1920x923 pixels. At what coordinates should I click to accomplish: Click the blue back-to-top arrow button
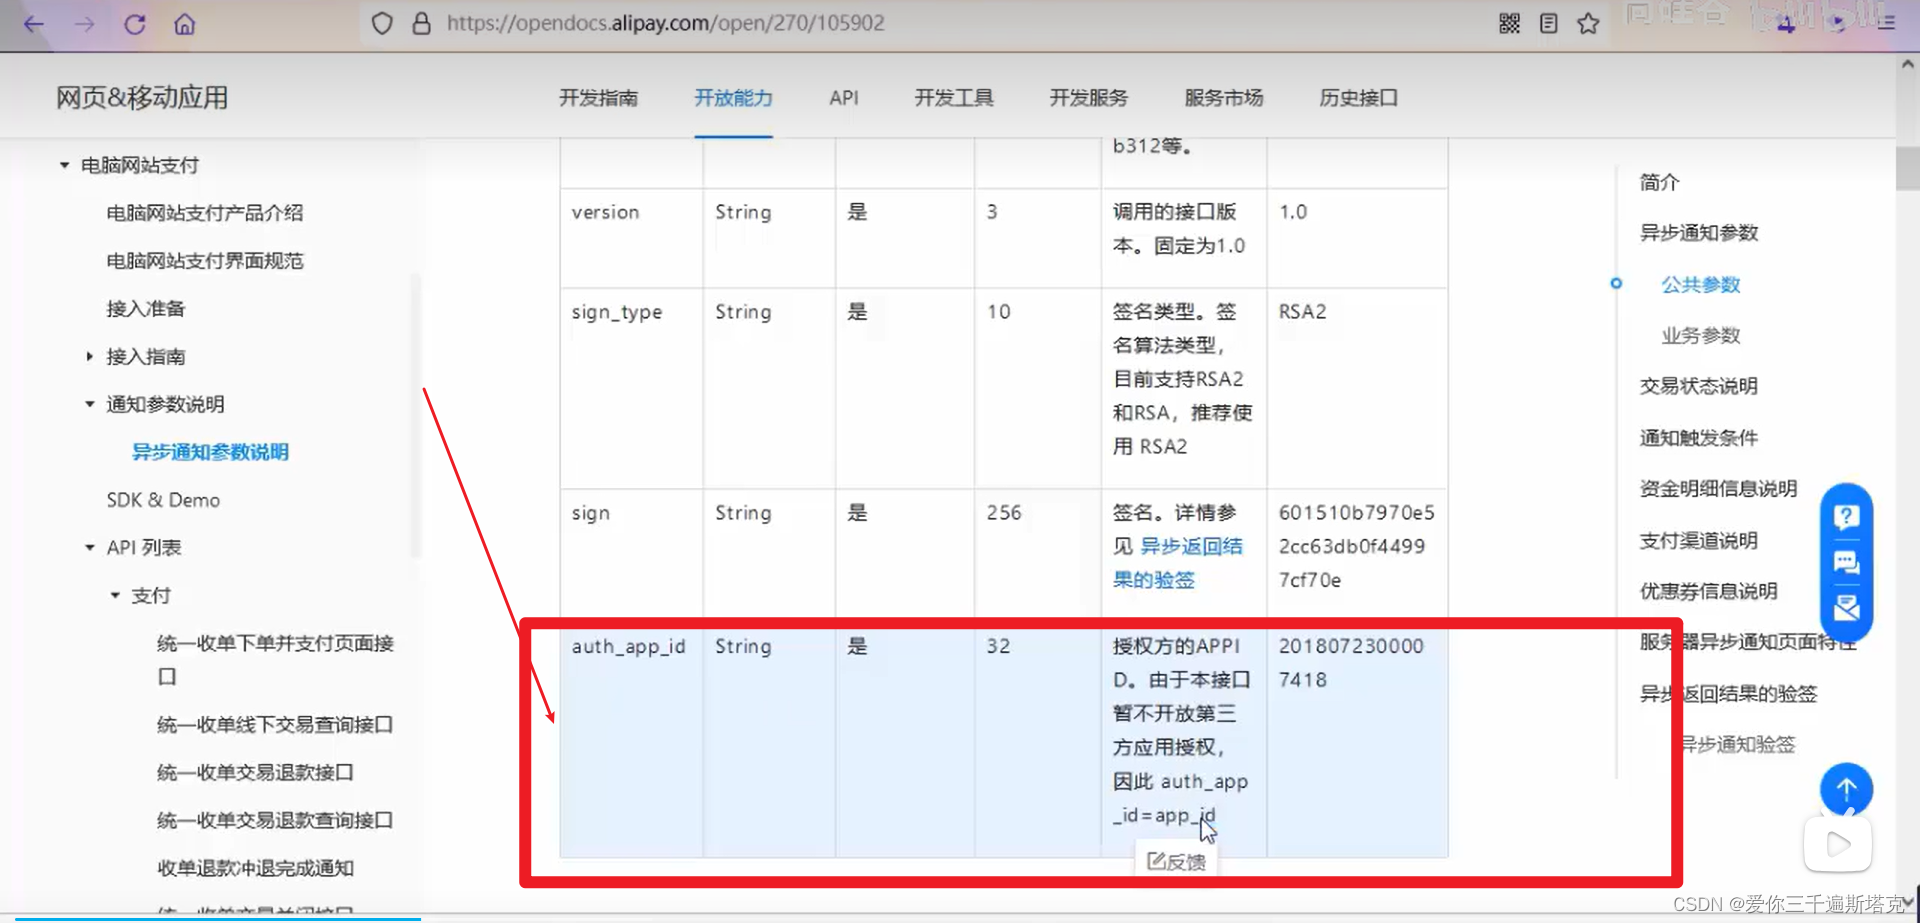[1846, 789]
